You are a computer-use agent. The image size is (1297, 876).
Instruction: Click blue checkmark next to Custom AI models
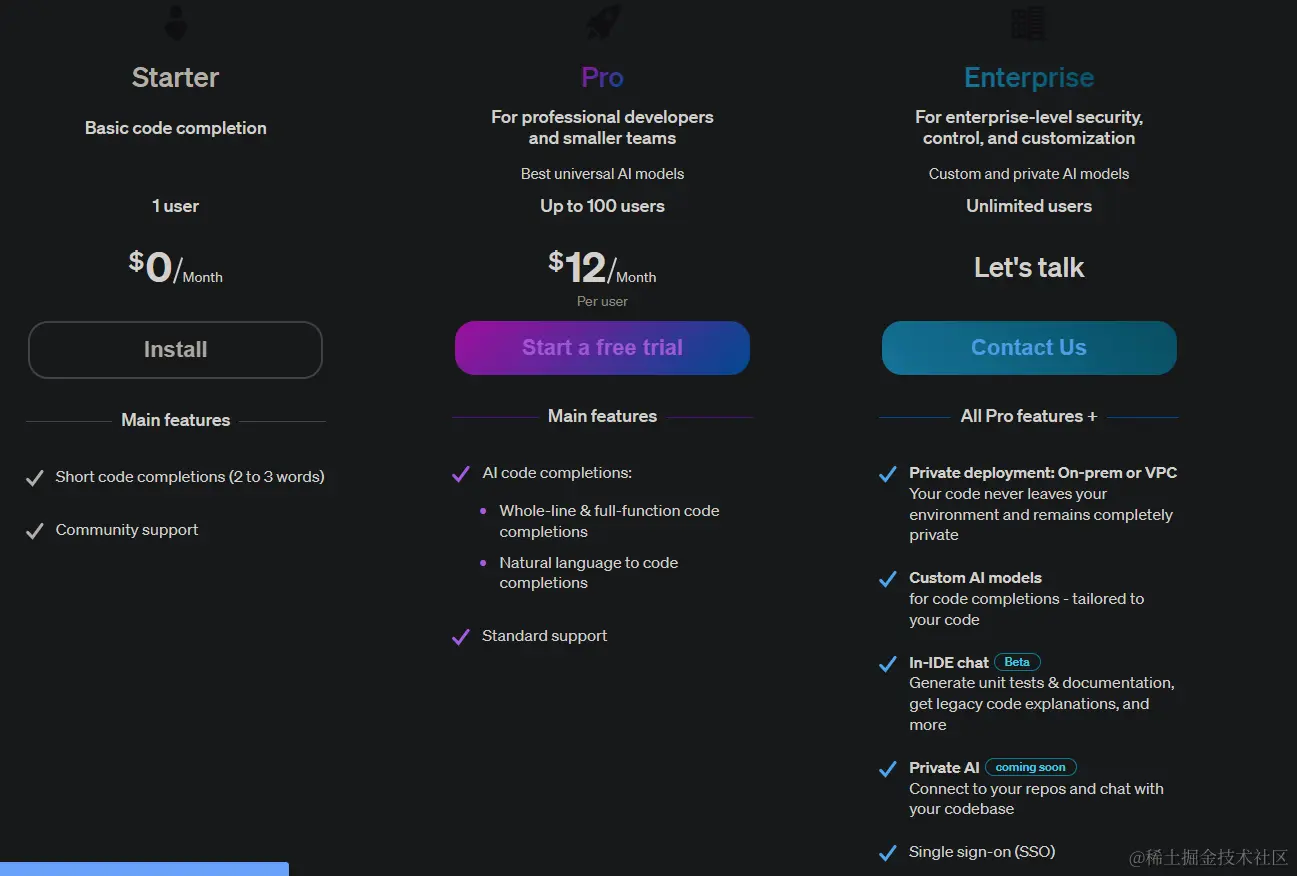point(887,579)
